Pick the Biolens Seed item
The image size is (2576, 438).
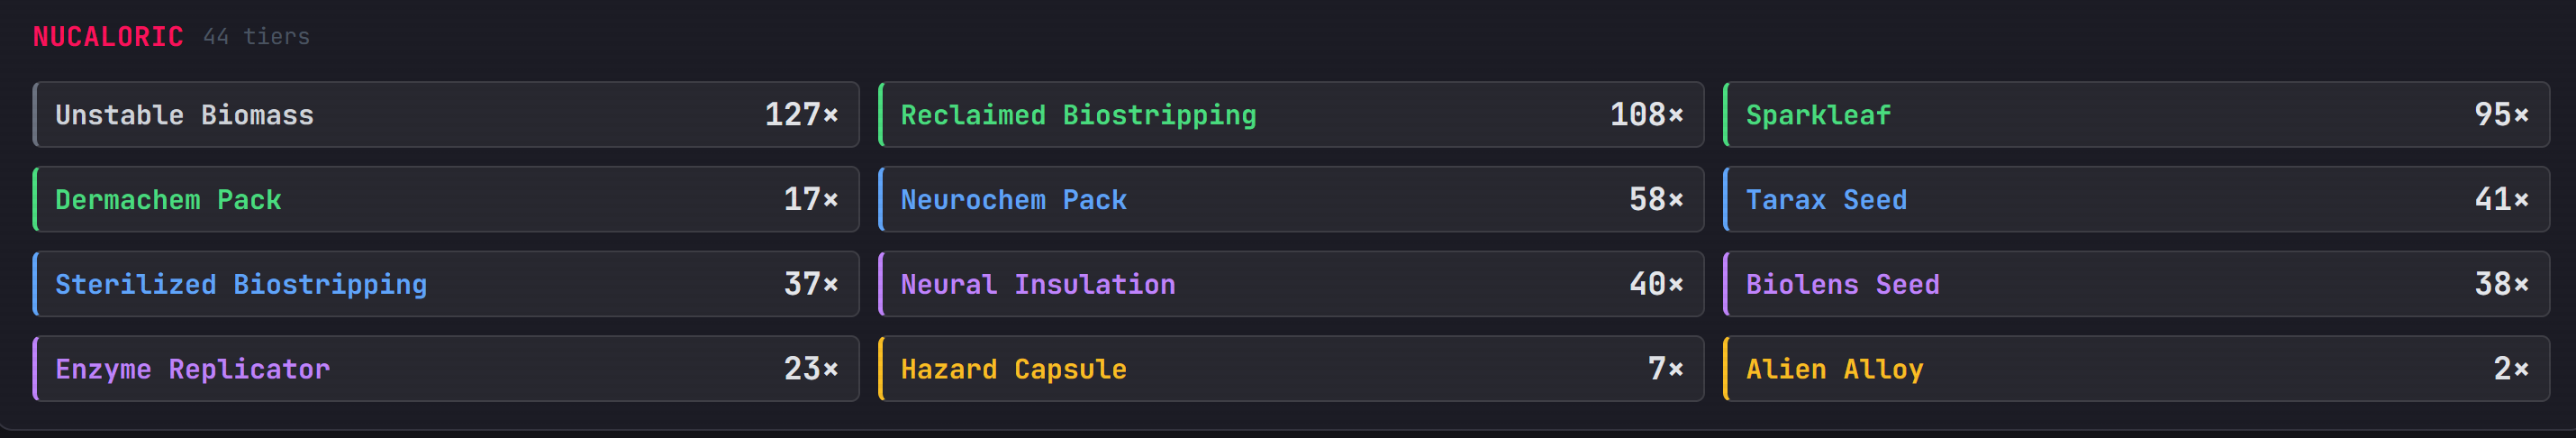(x=2136, y=285)
